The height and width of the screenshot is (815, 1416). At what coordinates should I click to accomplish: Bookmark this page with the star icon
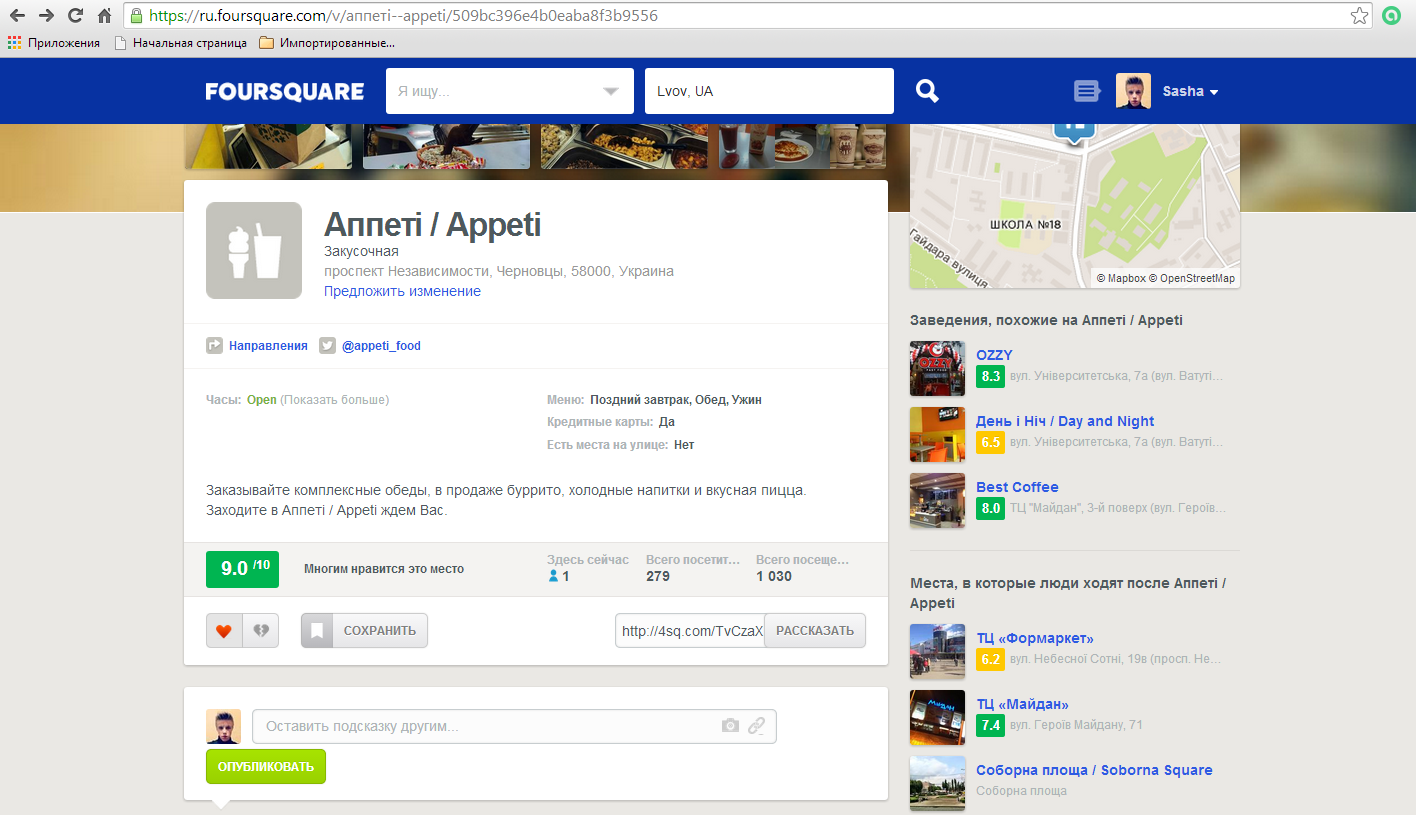1359,16
